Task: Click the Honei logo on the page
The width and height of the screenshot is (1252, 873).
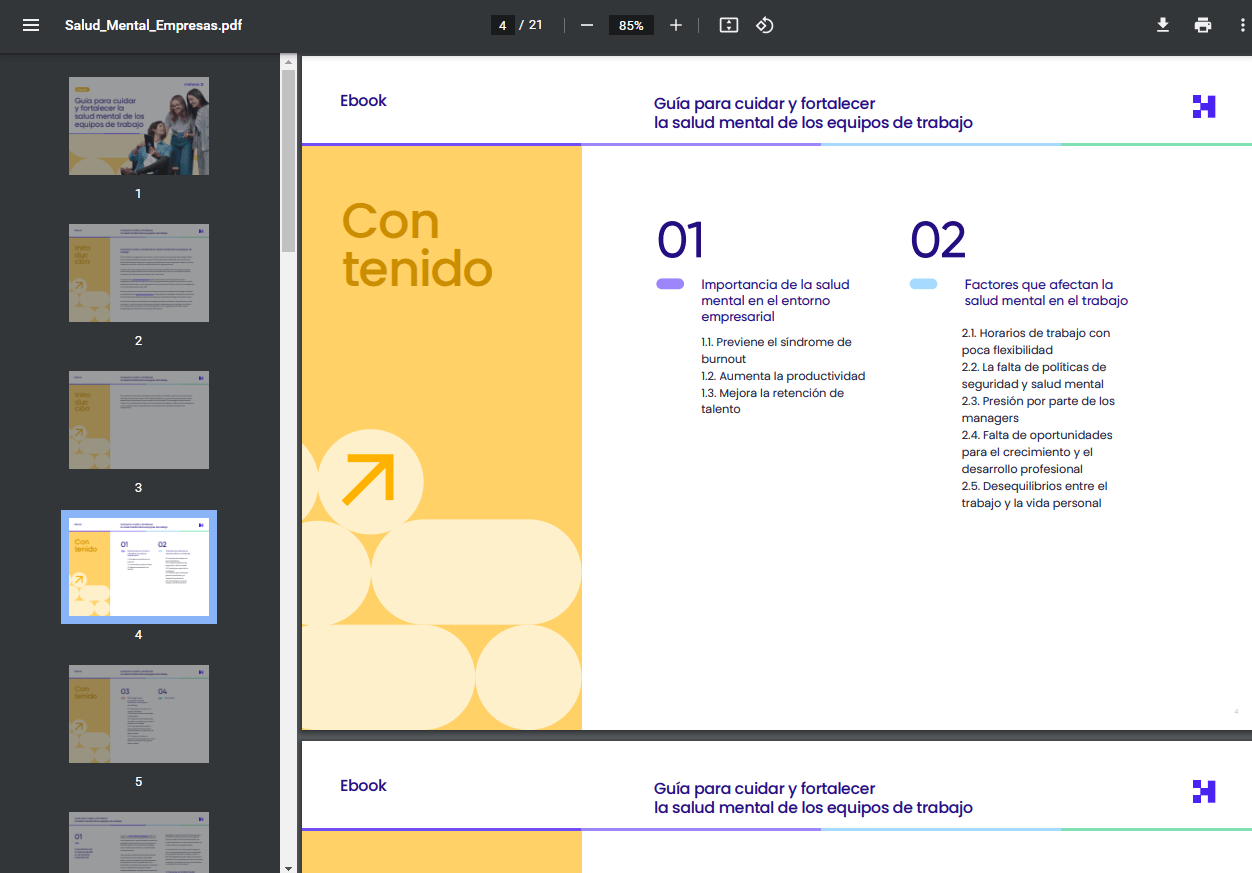Action: coord(1203,106)
